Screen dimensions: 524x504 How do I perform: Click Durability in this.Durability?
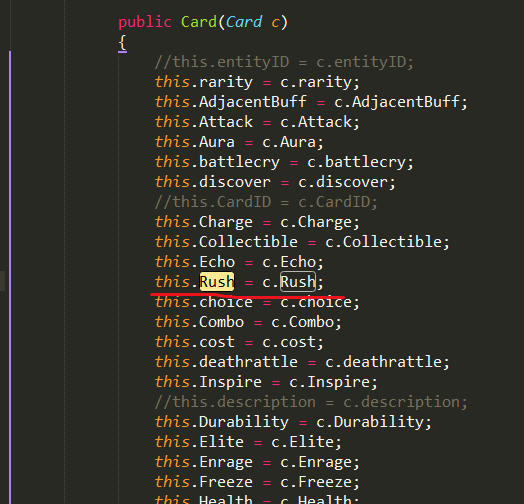(244, 422)
